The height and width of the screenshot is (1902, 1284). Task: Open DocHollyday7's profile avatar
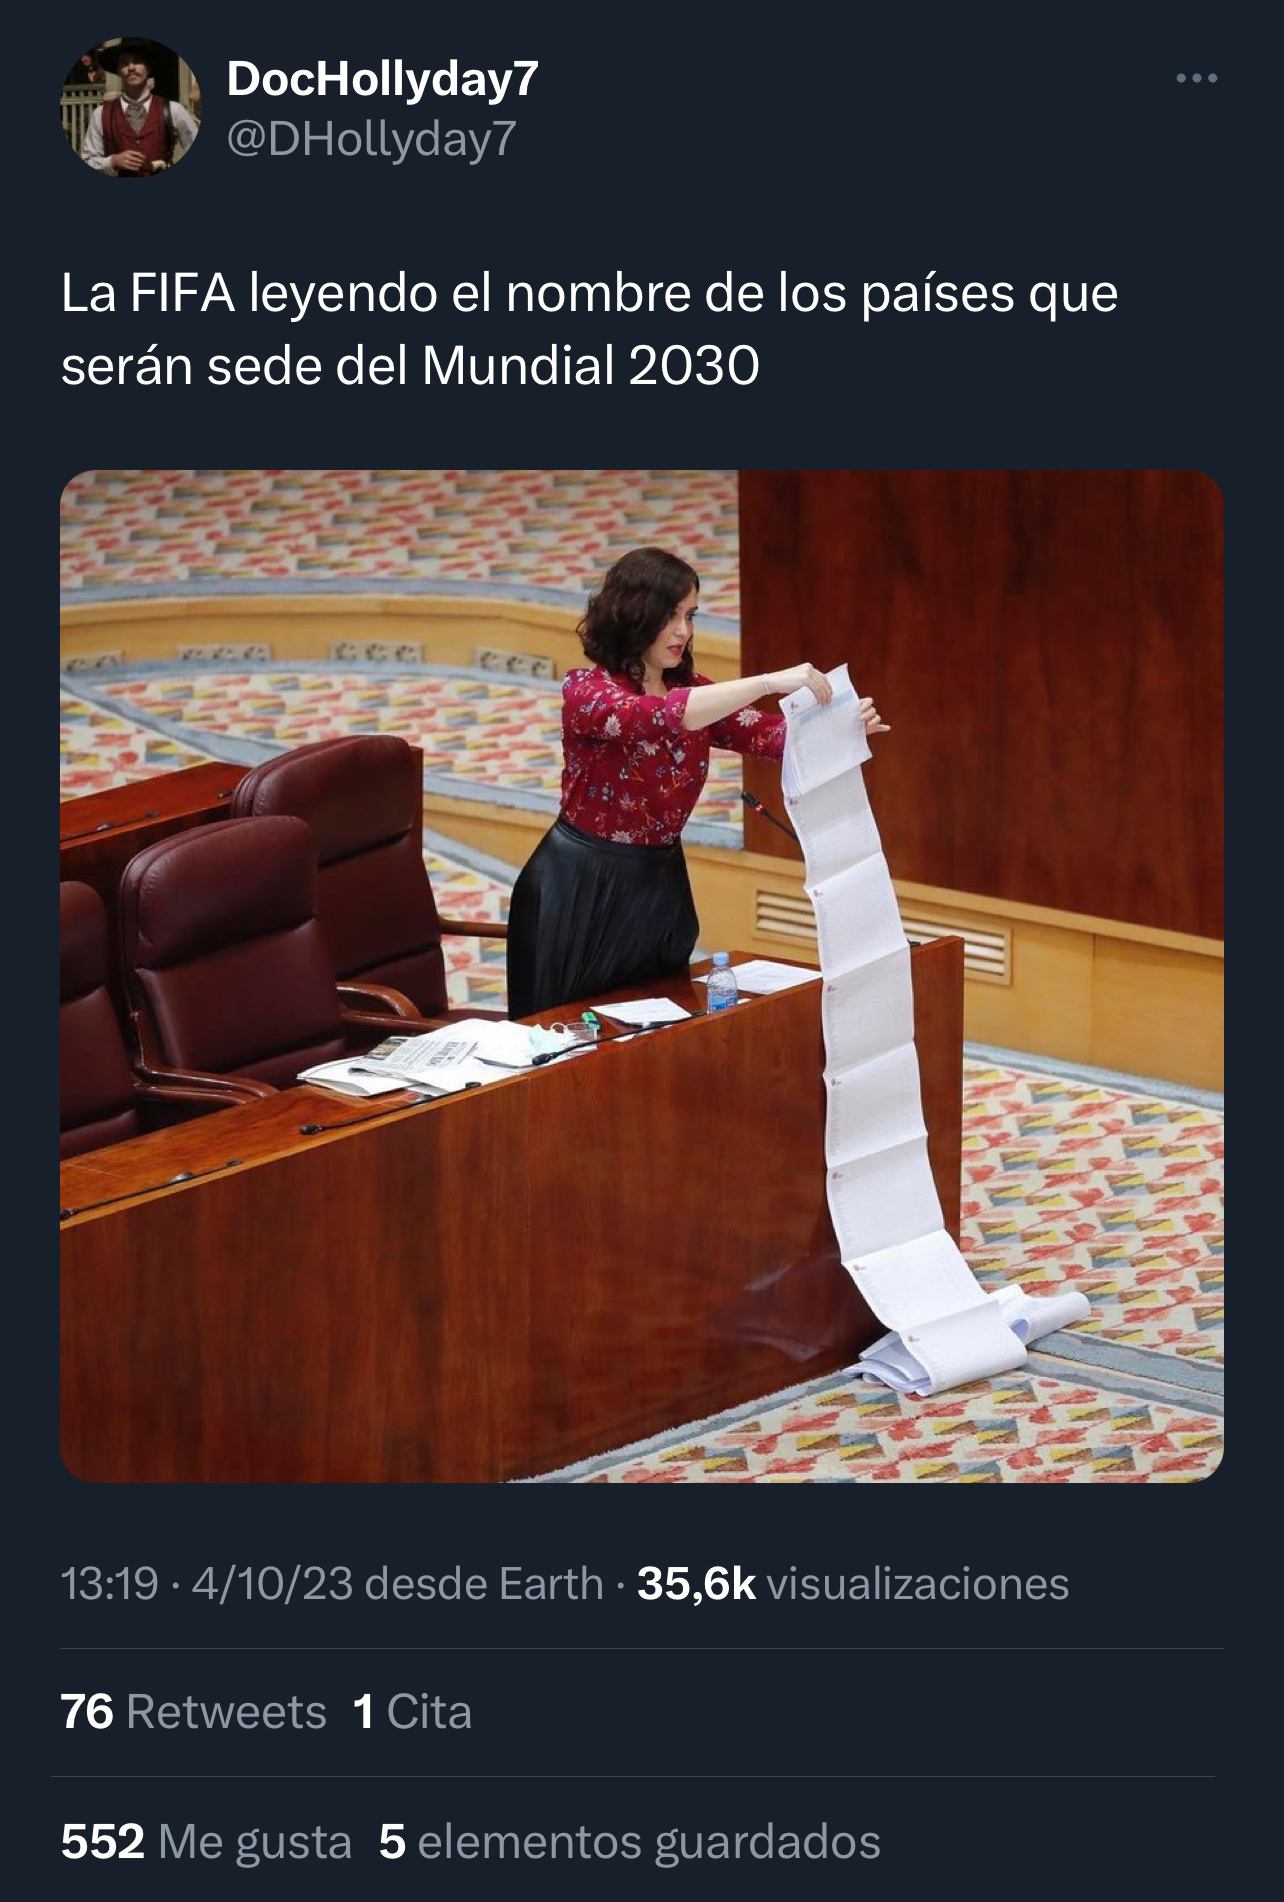(x=131, y=108)
